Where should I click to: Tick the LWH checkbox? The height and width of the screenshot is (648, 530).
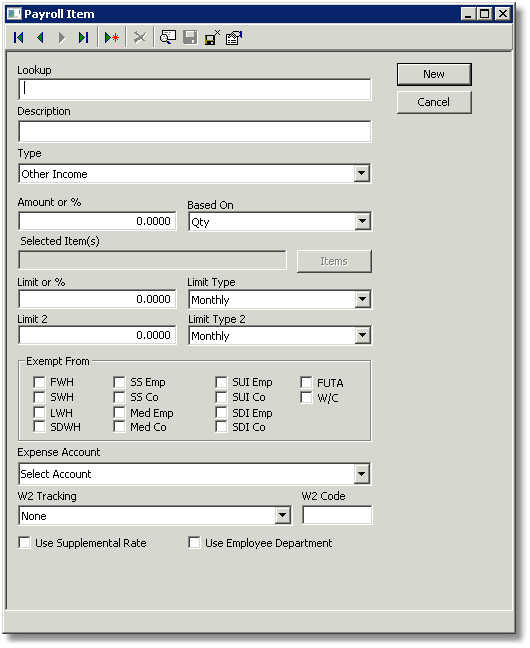tap(39, 412)
